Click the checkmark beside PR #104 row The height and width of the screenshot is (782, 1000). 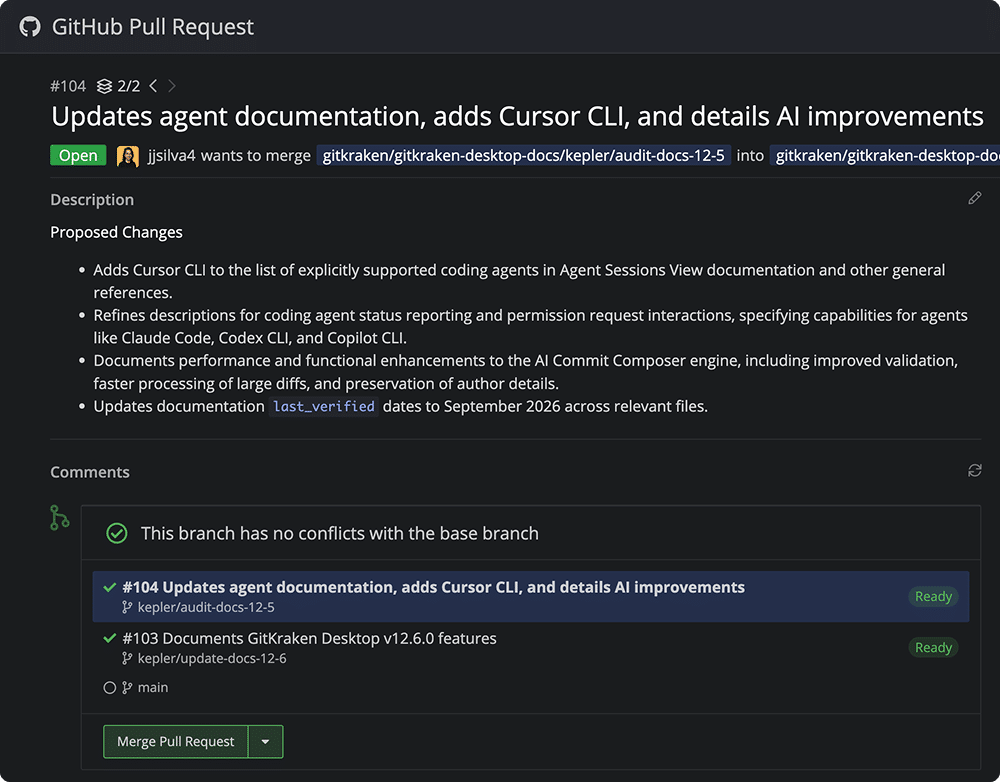[110, 587]
